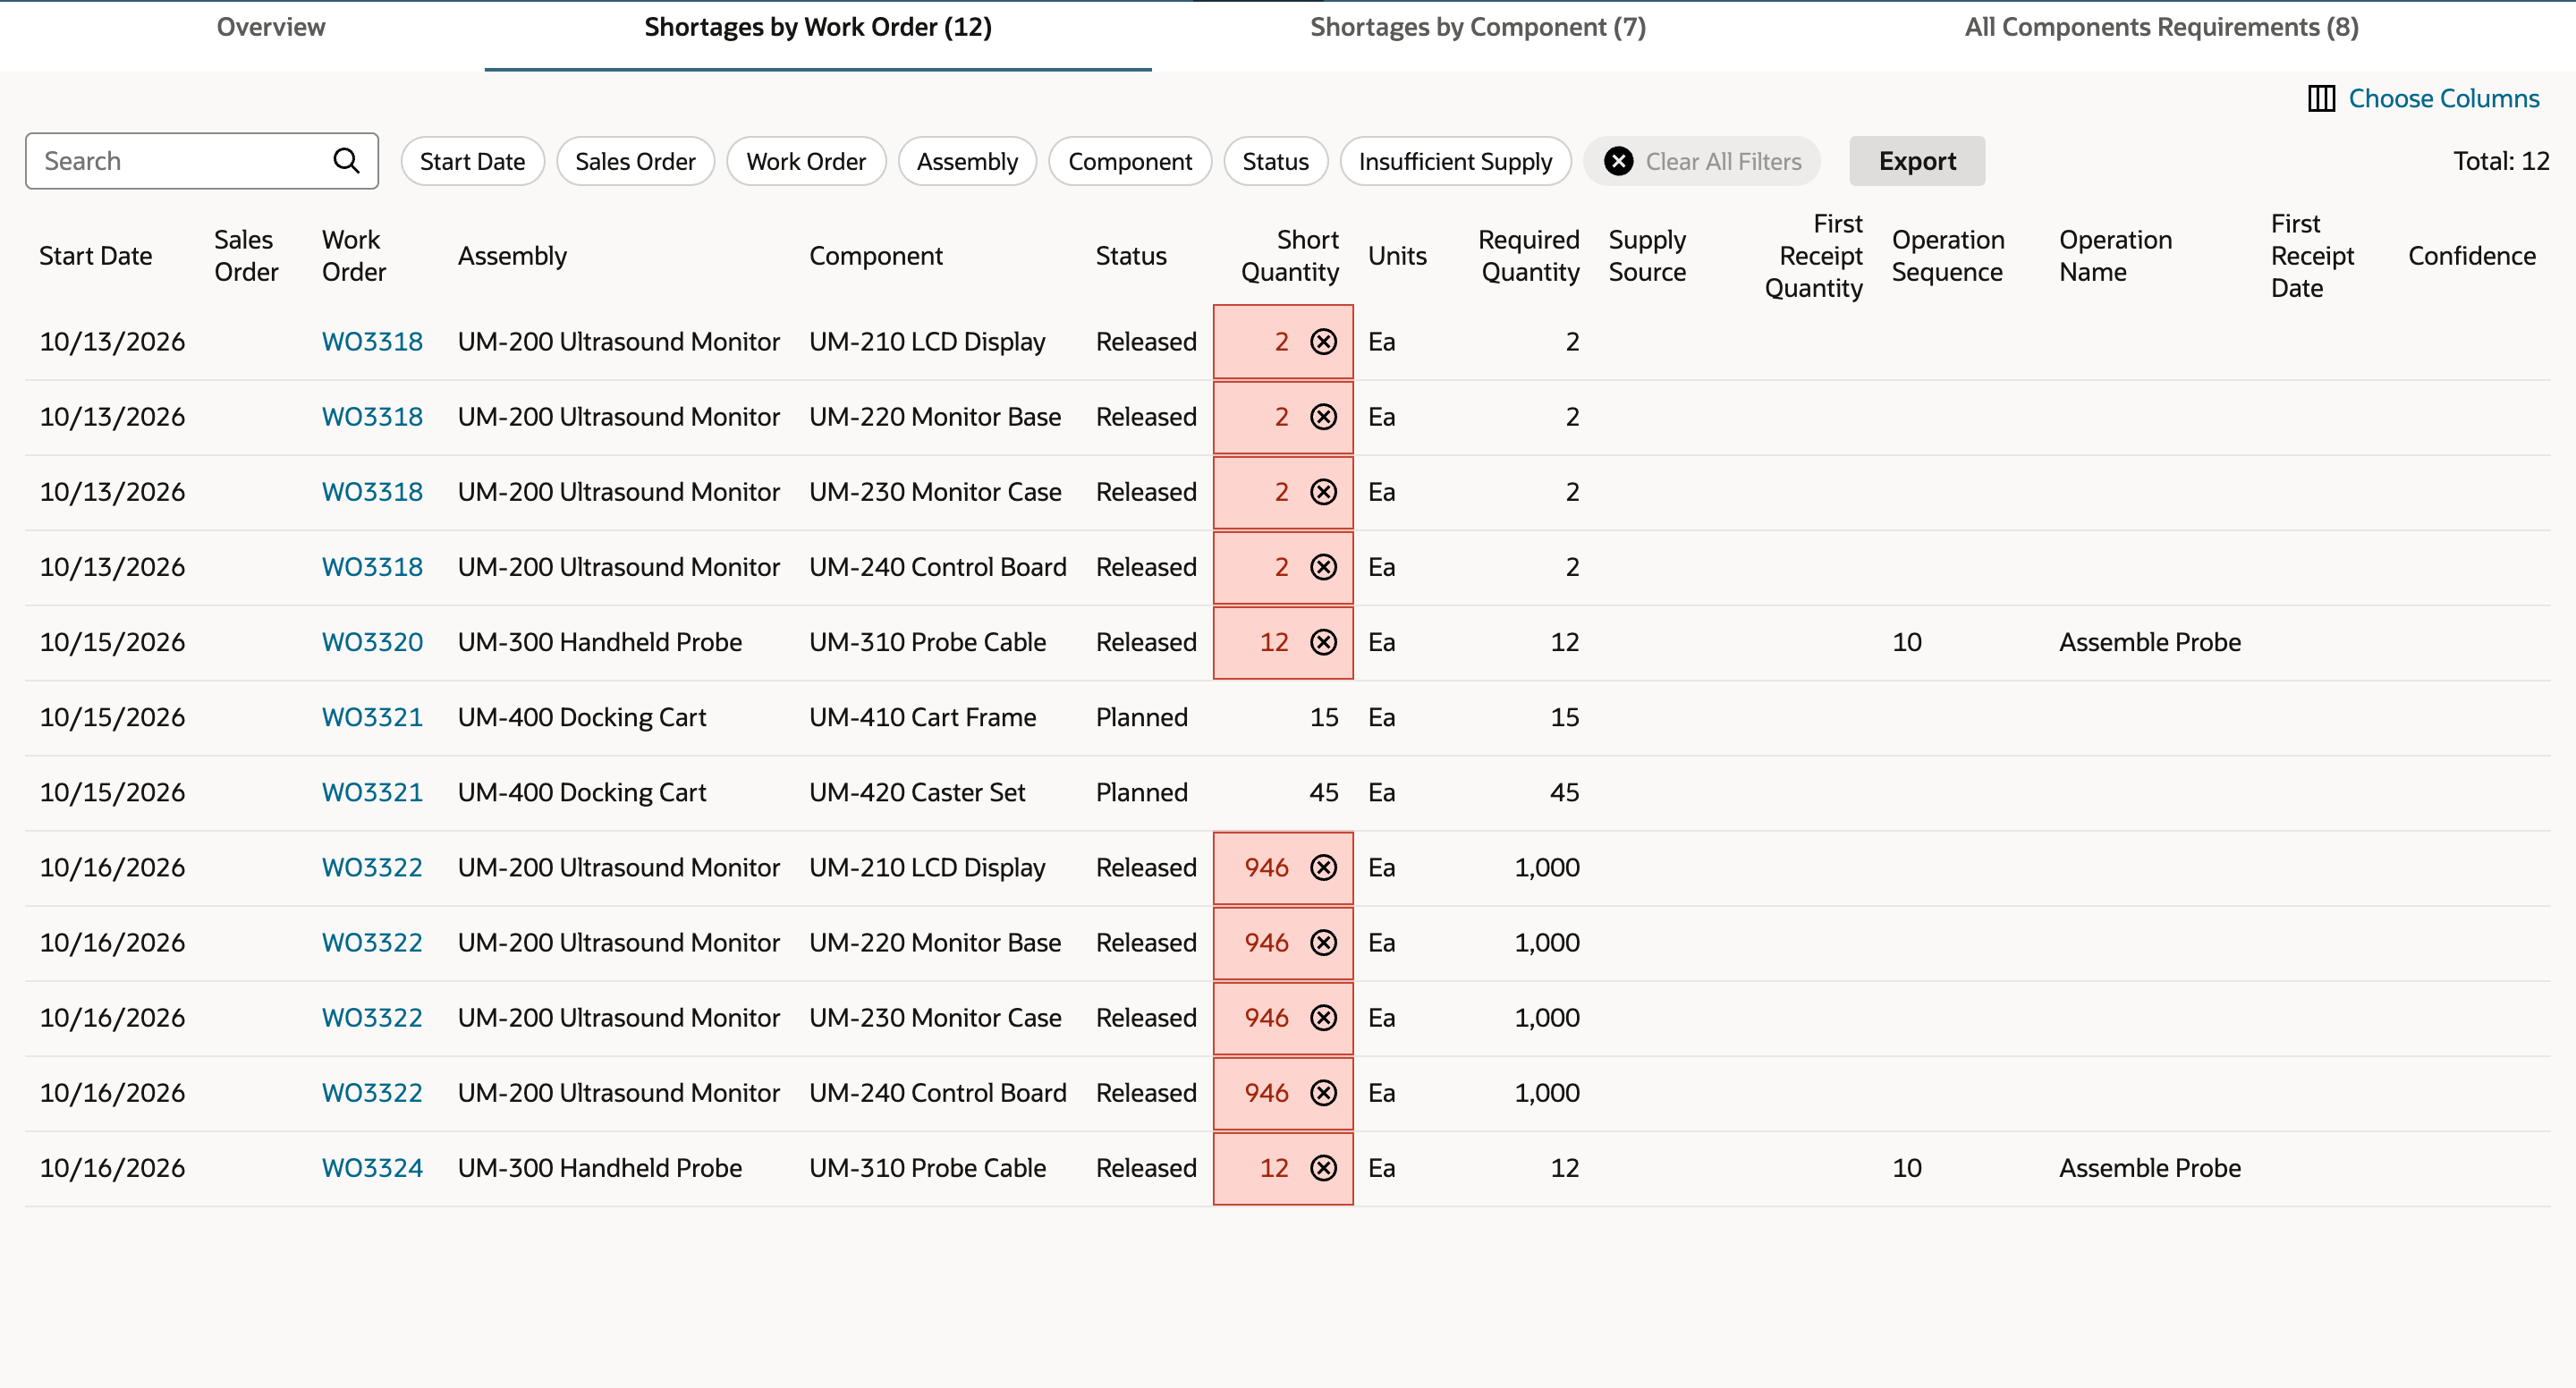The image size is (2576, 1388).
Task: Open the Start Date filter chip
Action: tap(472, 161)
